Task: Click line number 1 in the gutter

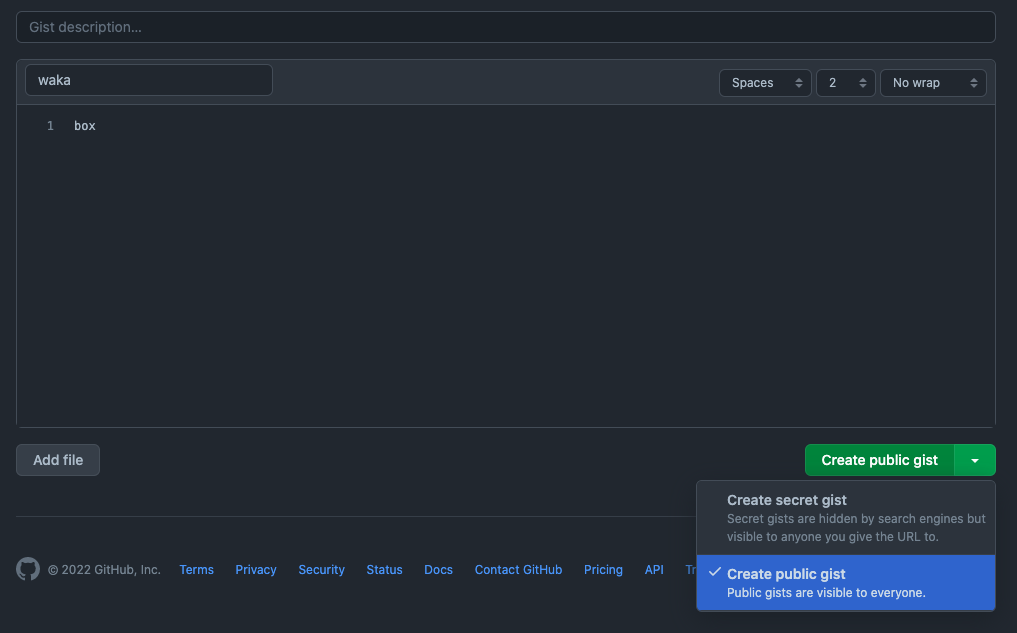Action: [x=50, y=126]
